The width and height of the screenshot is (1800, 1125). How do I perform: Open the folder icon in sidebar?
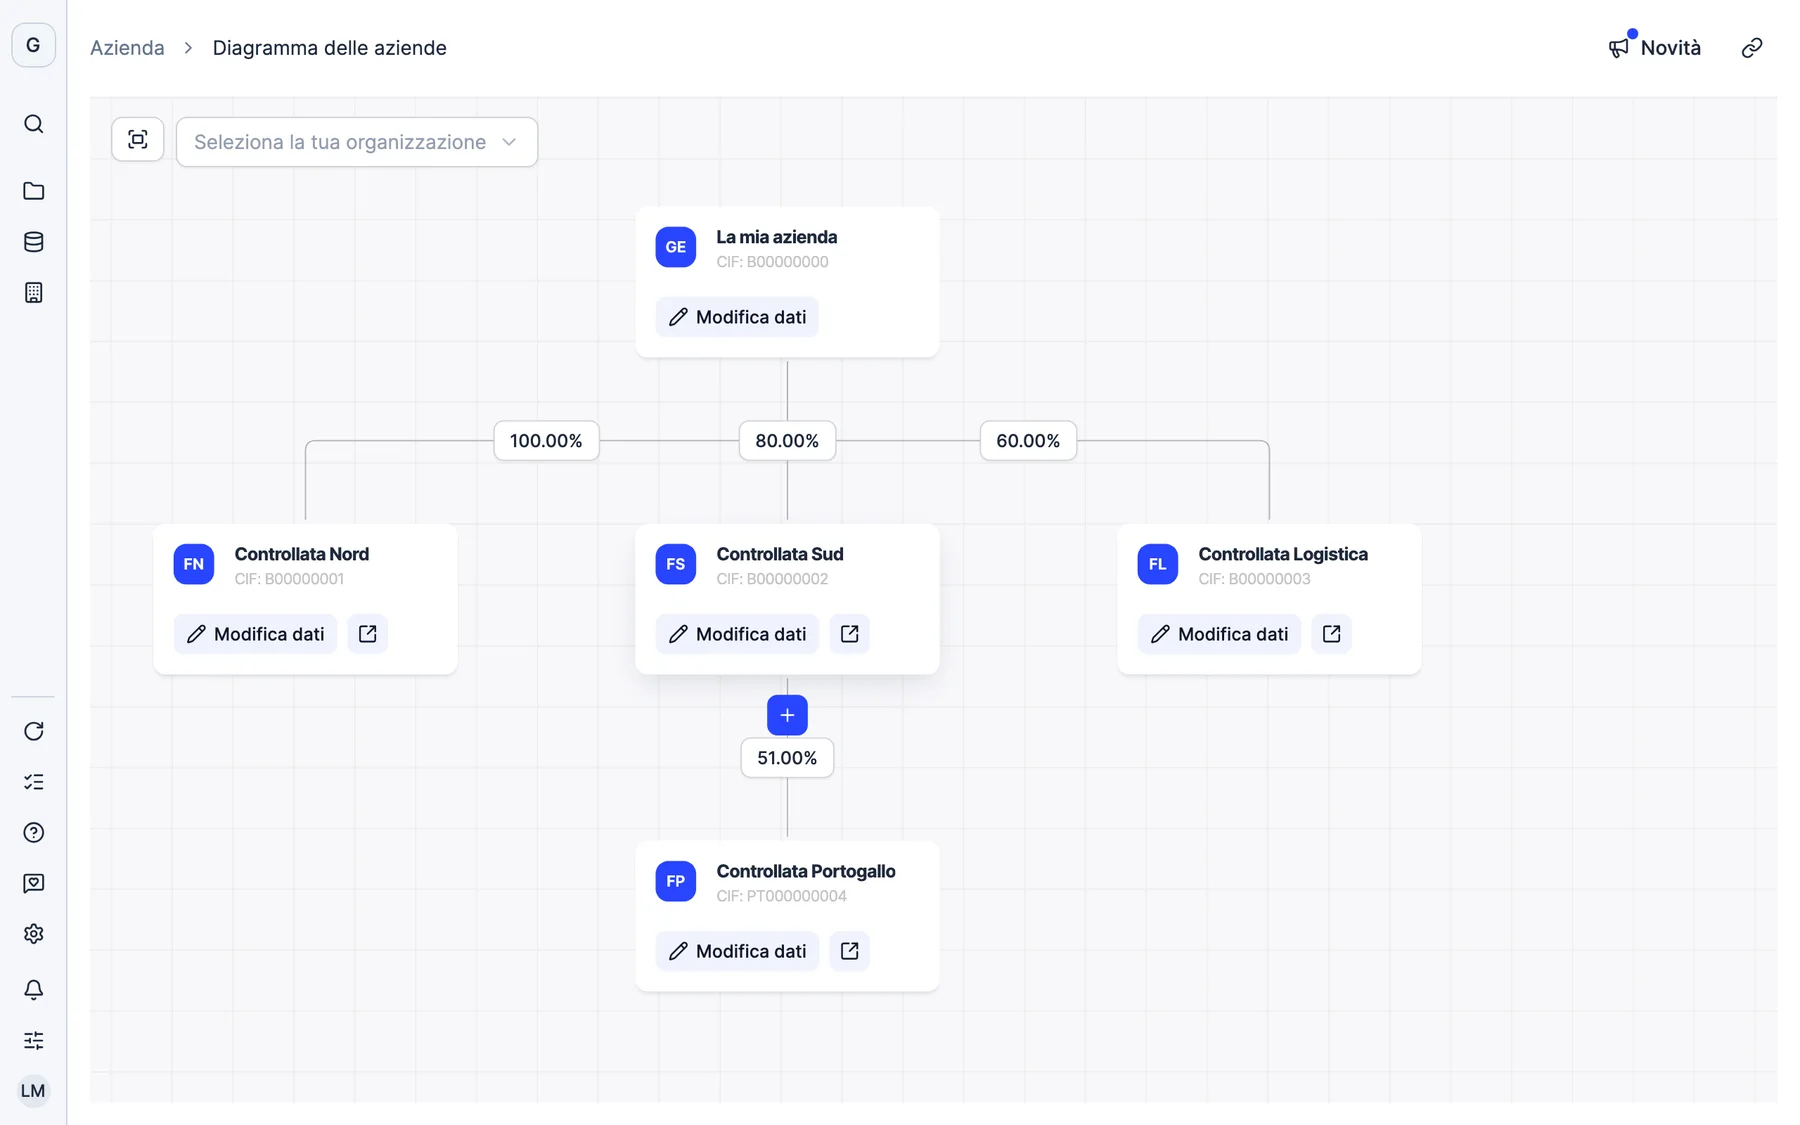[33, 191]
